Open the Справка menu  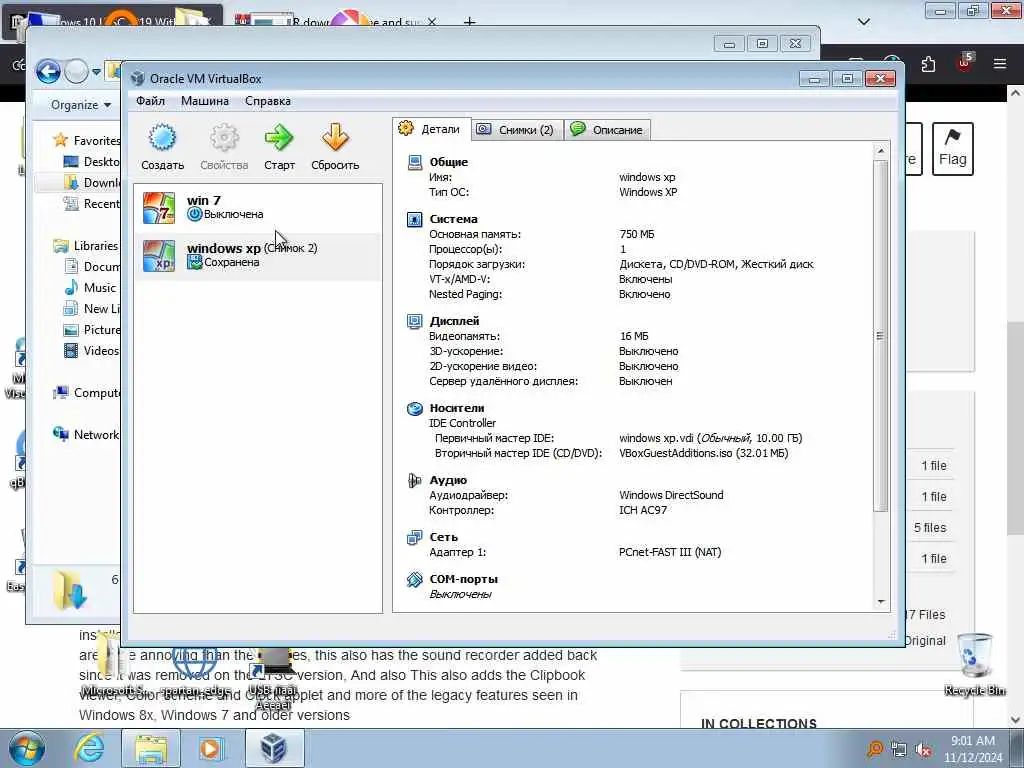pos(268,101)
